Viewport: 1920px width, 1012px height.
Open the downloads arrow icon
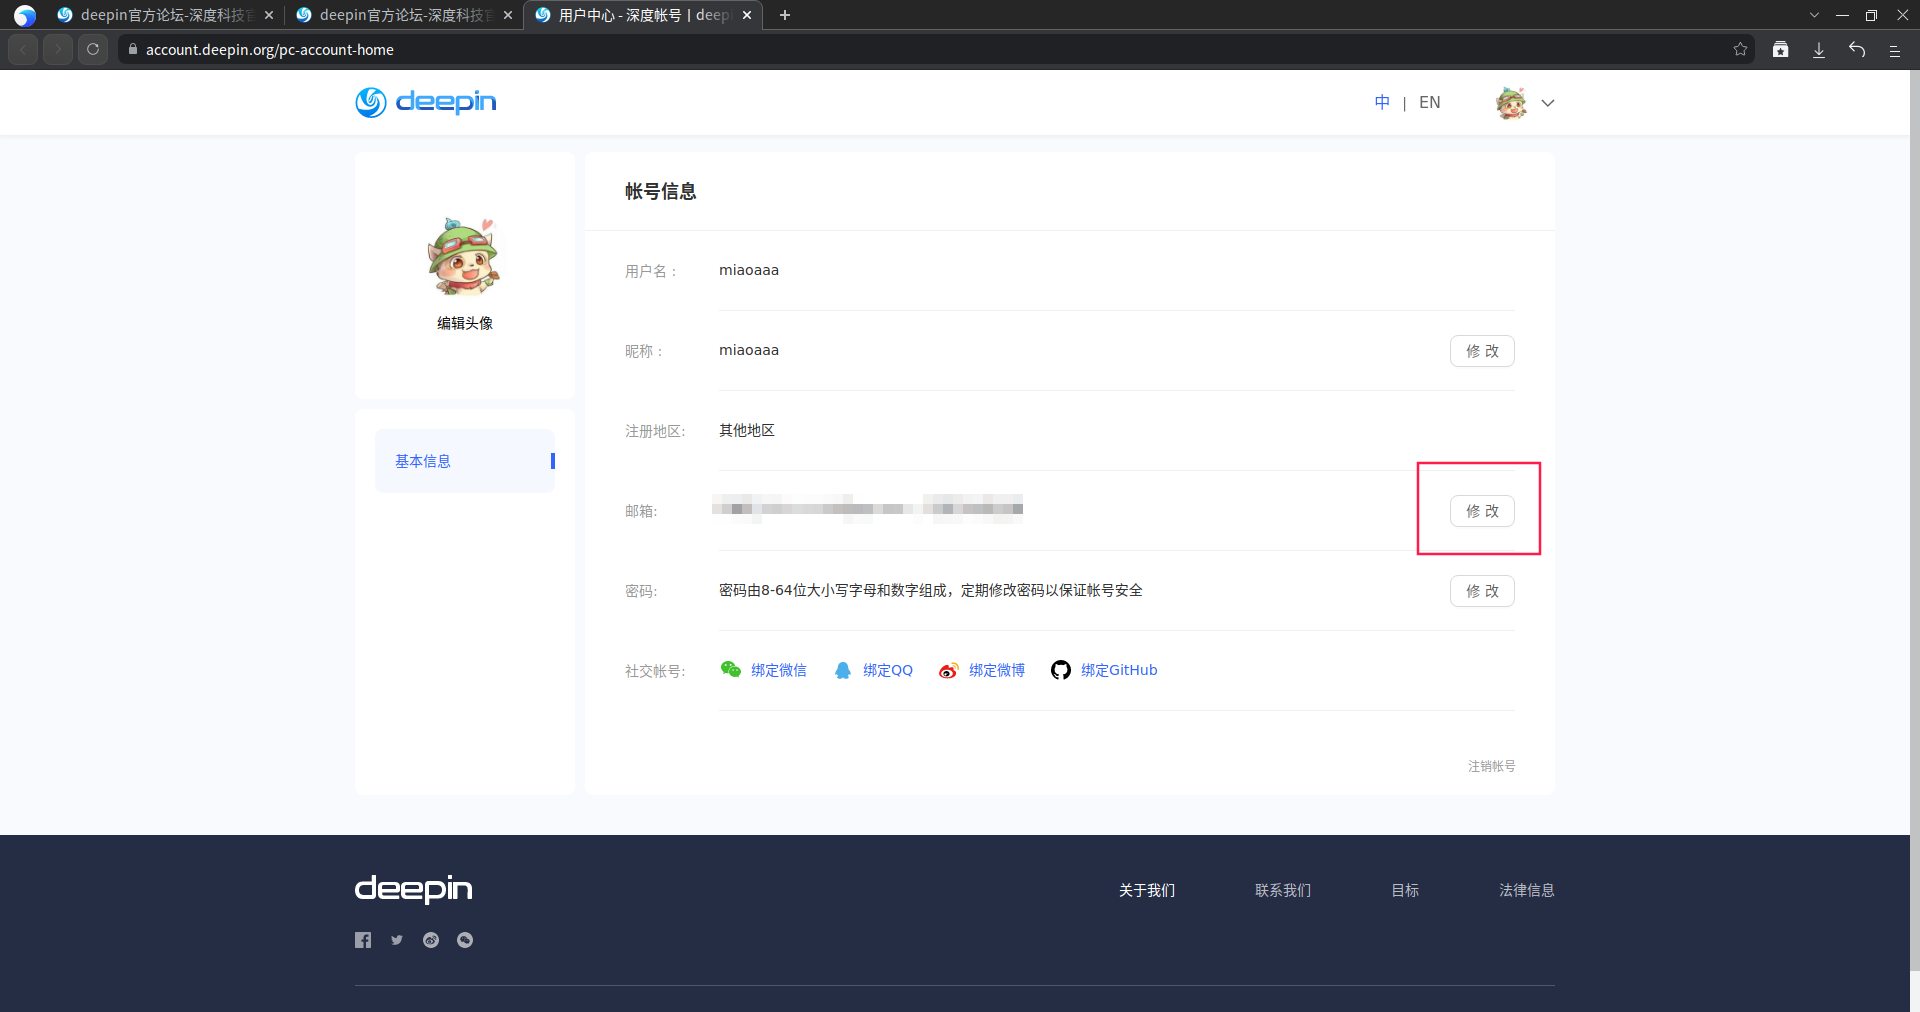[x=1819, y=49]
